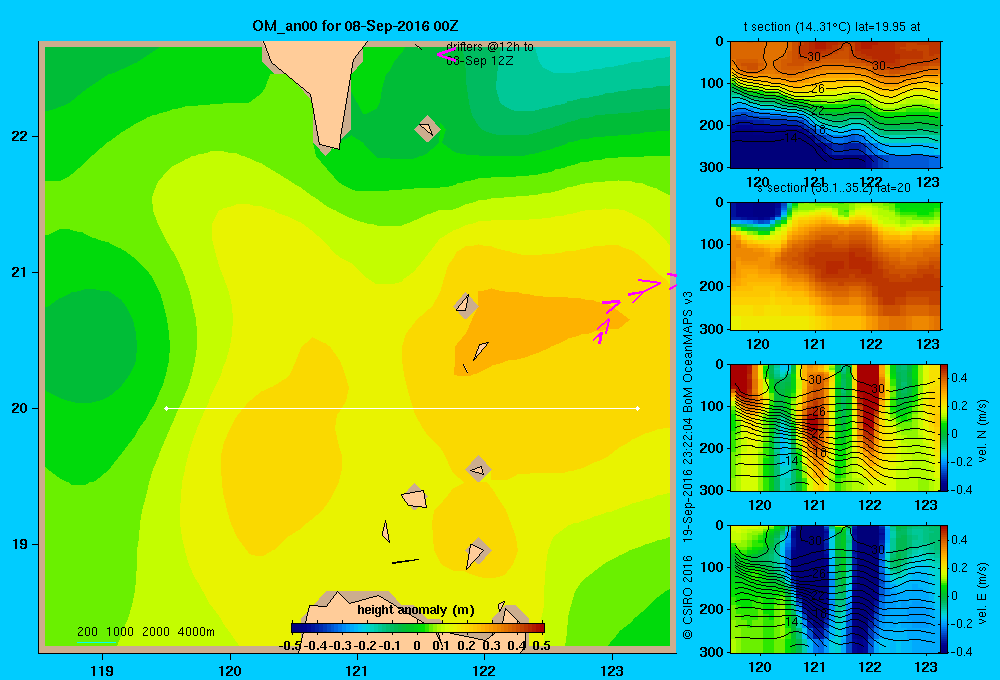Click the left endpoint of the white section line
This screenshot has width=1000, height=680.
(x=166, y=408)
